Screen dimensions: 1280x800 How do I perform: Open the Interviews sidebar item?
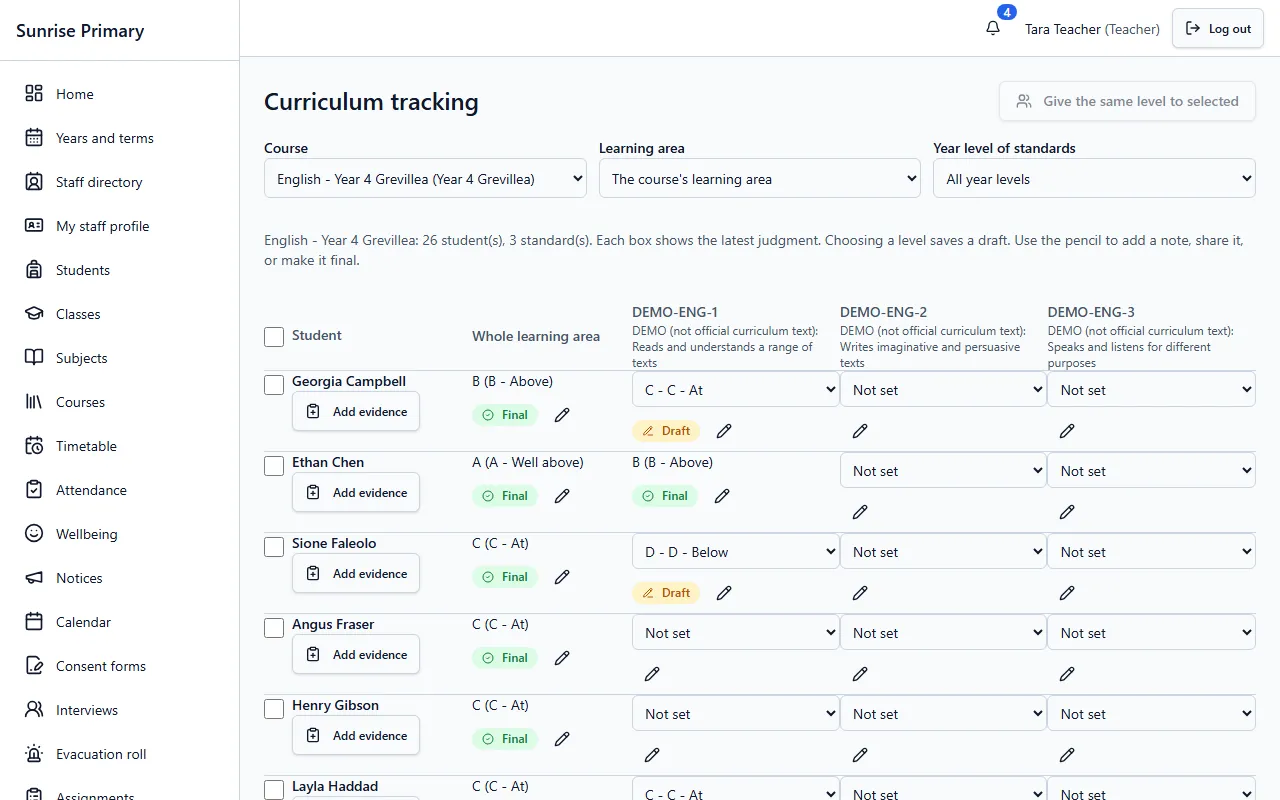click(x=87, y=710)
